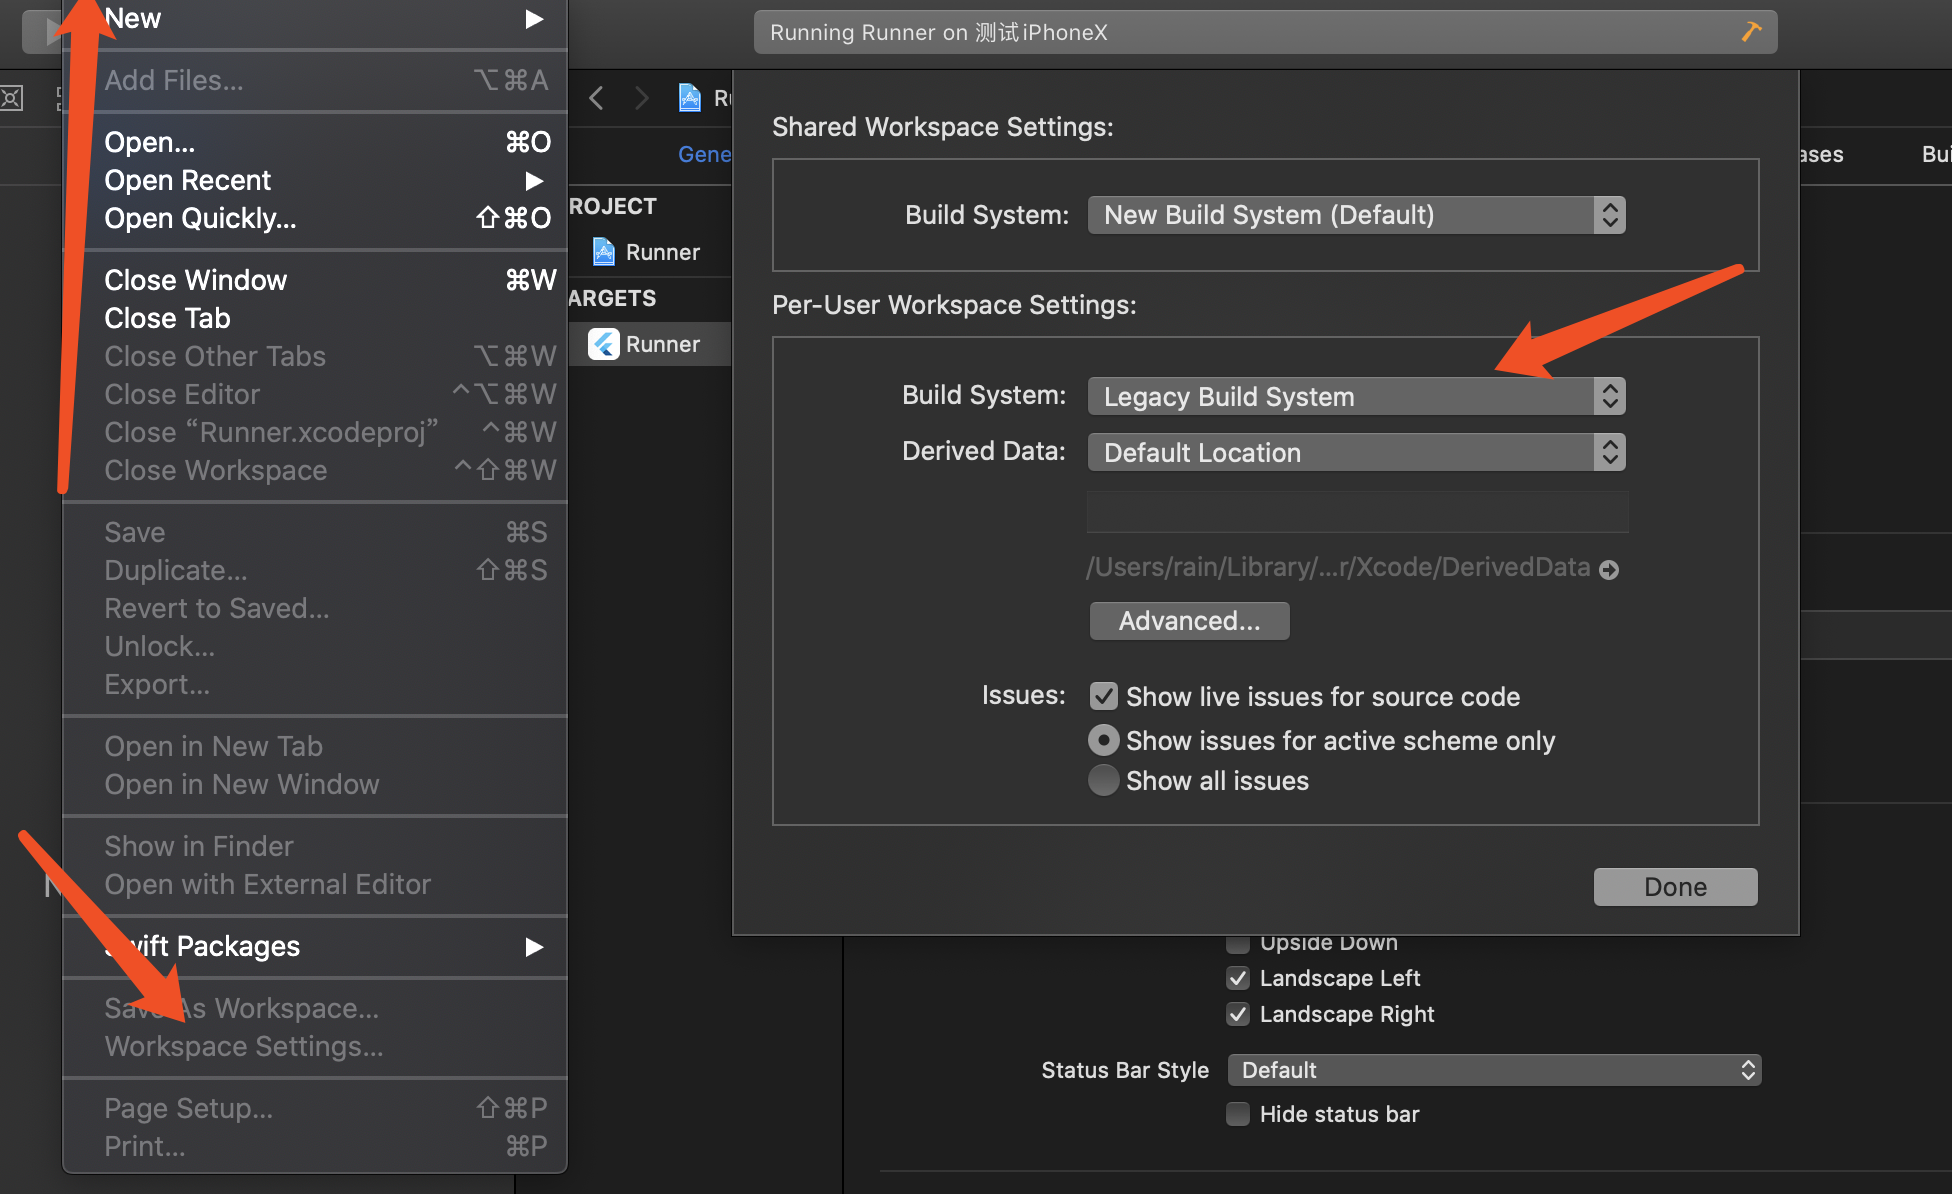Uncheck Landscape Left orientation

[x=1238, y=978]
